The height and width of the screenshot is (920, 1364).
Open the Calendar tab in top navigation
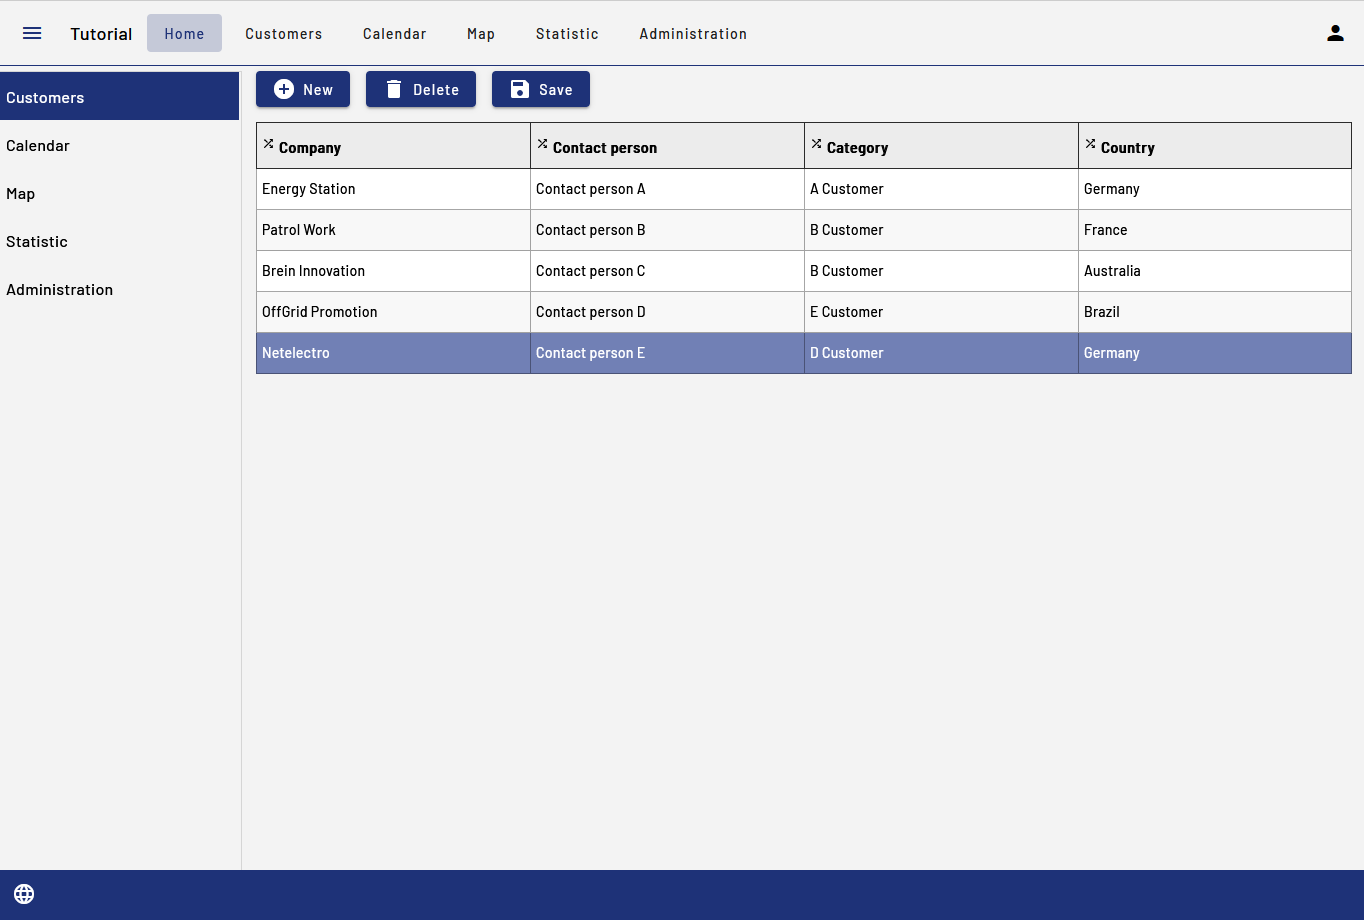(394, 34)
